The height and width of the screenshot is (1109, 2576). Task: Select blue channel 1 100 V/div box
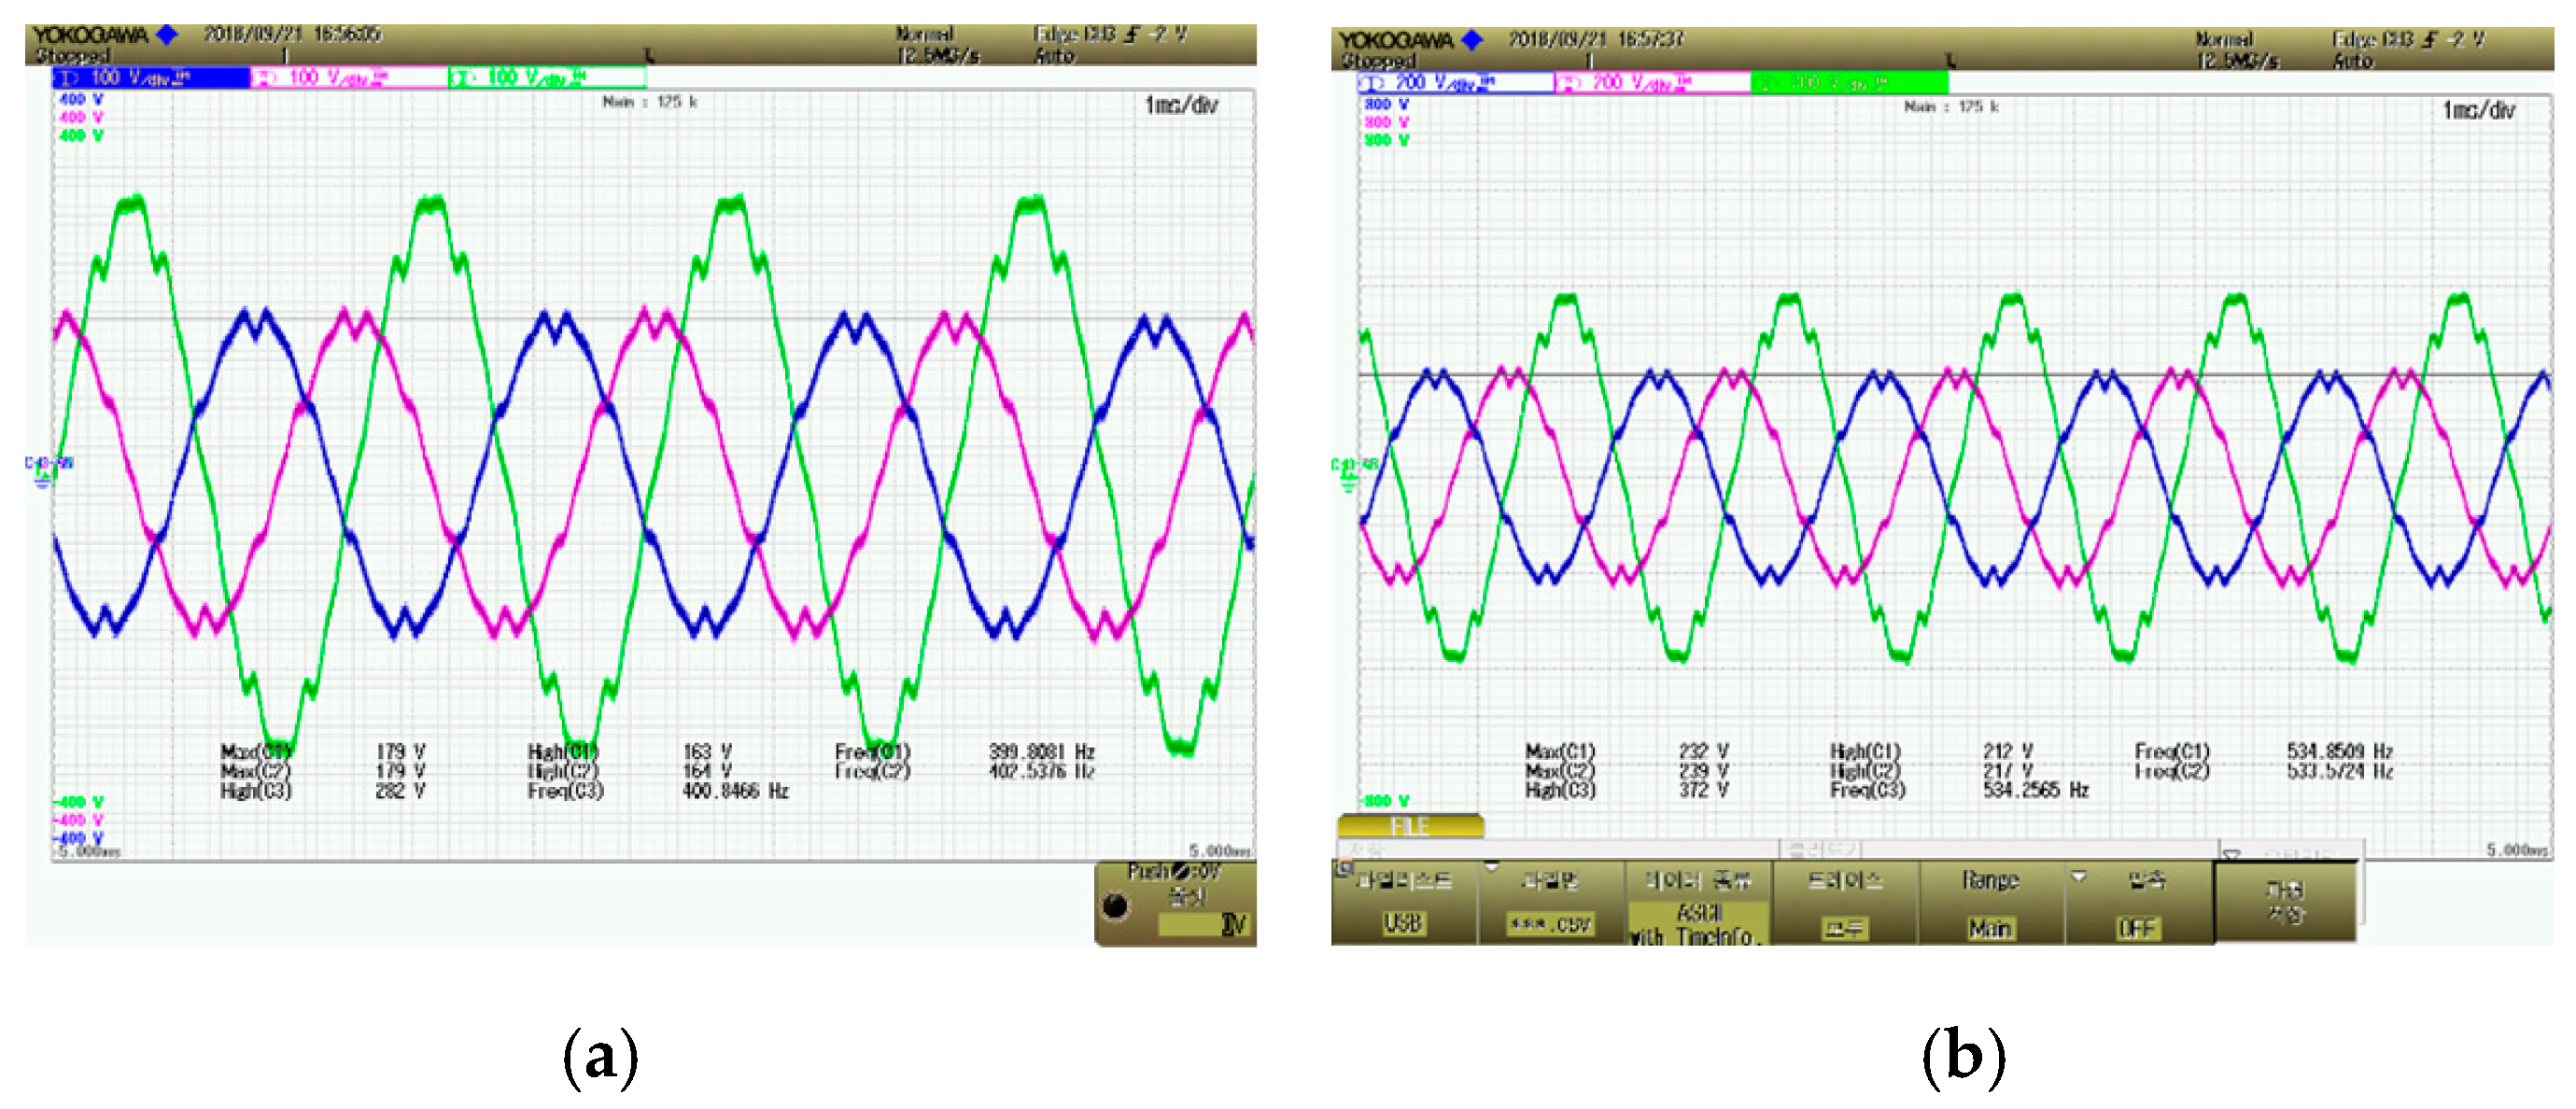150,78
